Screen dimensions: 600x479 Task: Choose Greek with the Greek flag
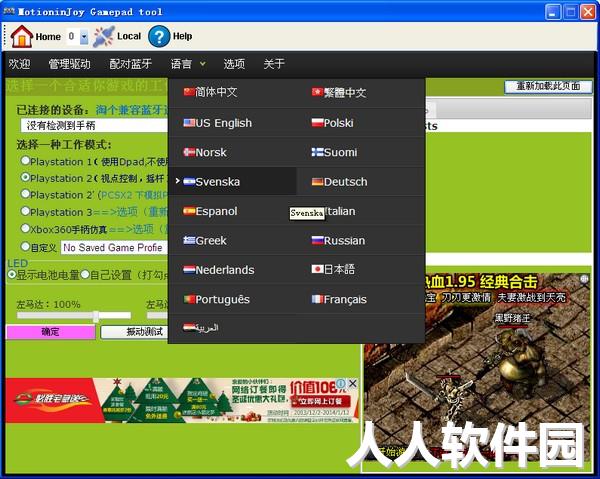click(x=232, y=240)
